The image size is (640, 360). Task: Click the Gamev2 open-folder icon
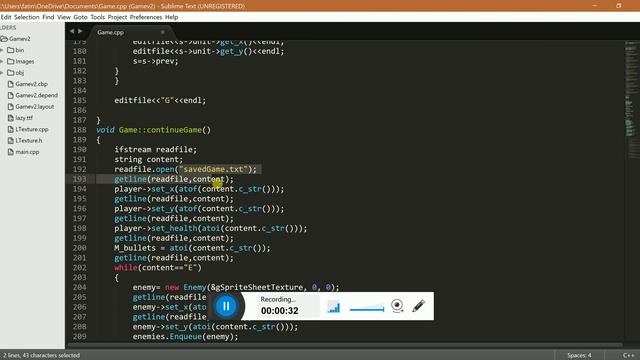4,39
